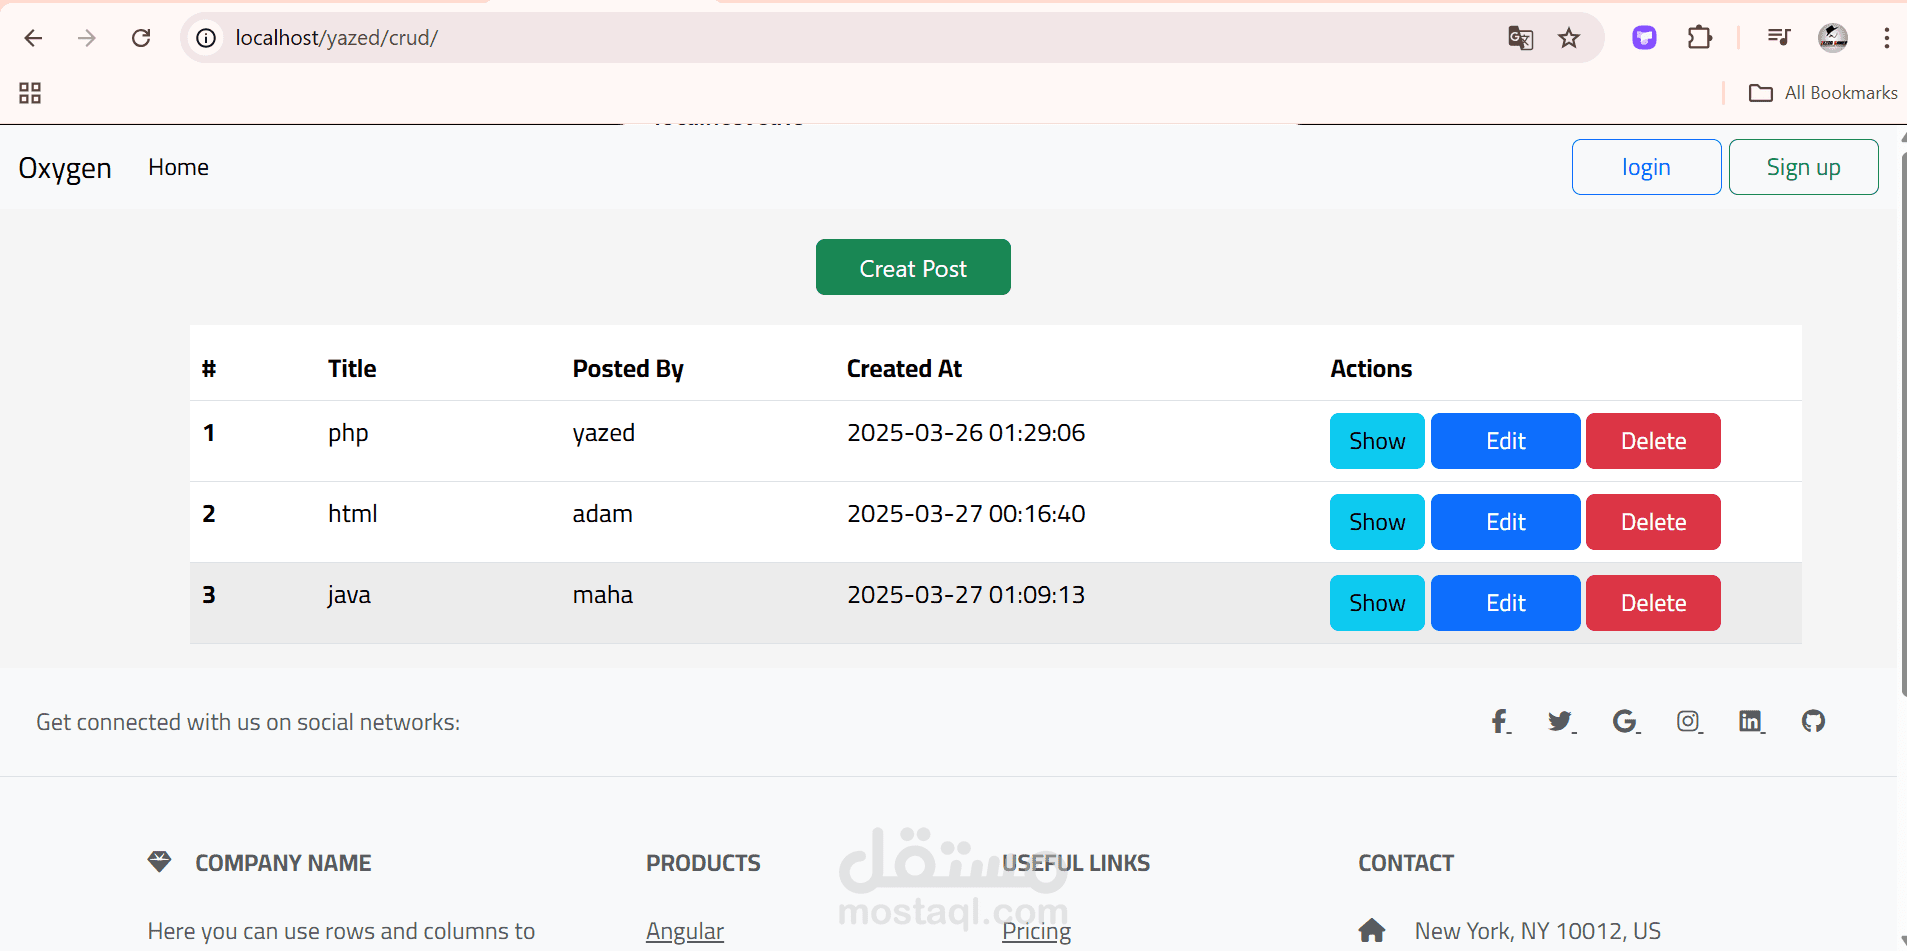Open the All Bookmarks folder

pos(1823,93)
